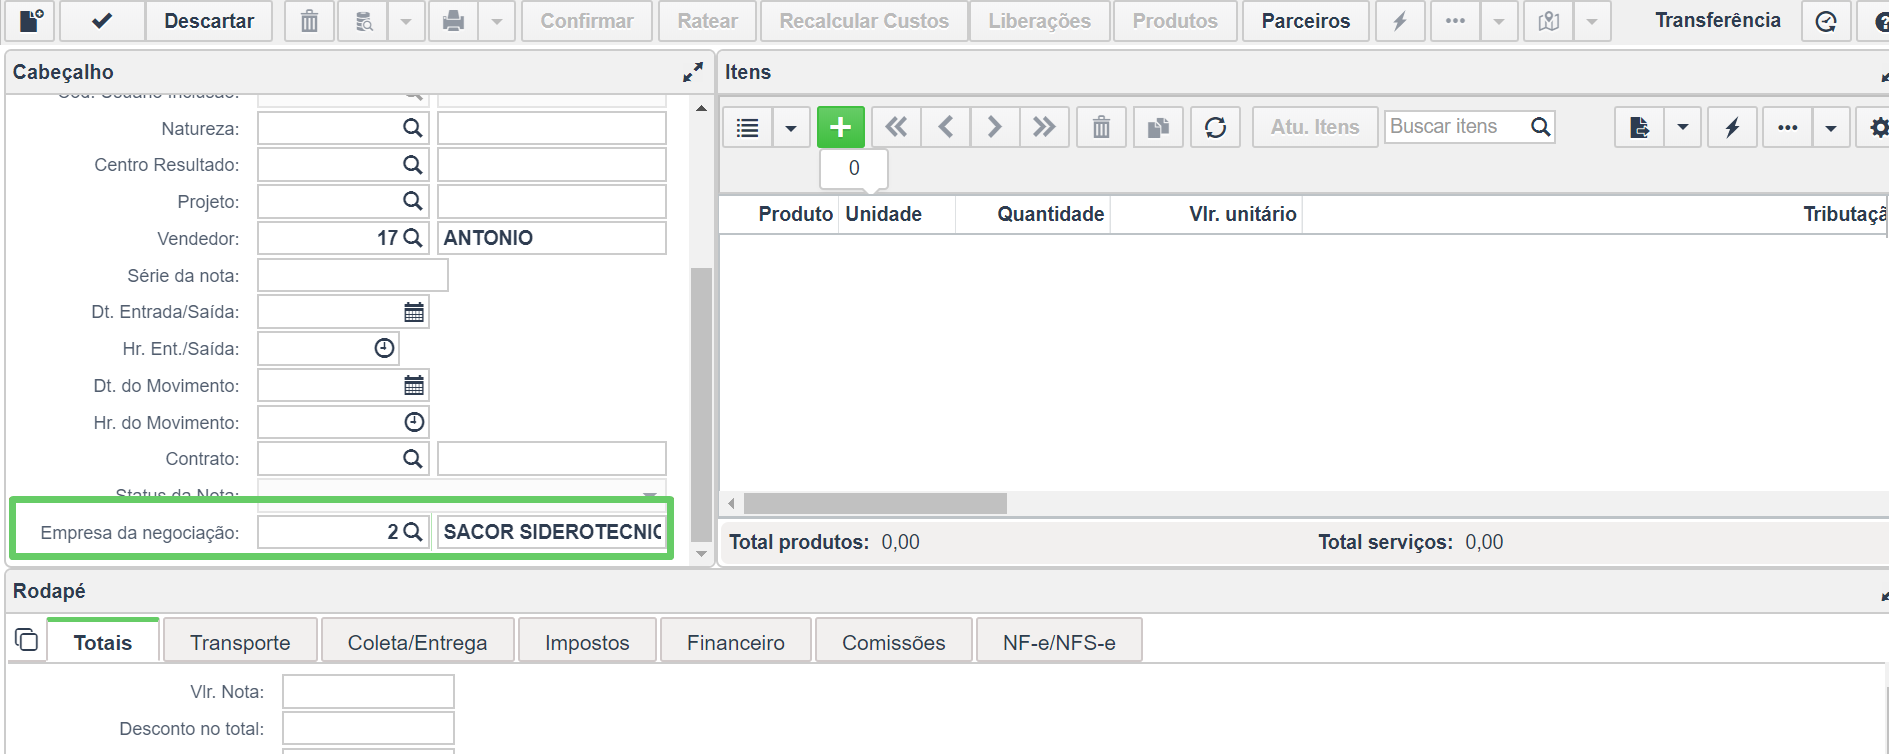1889x754 pixels.
Task: Go to last item with double right arrow
Action: tap(1044, 127)
